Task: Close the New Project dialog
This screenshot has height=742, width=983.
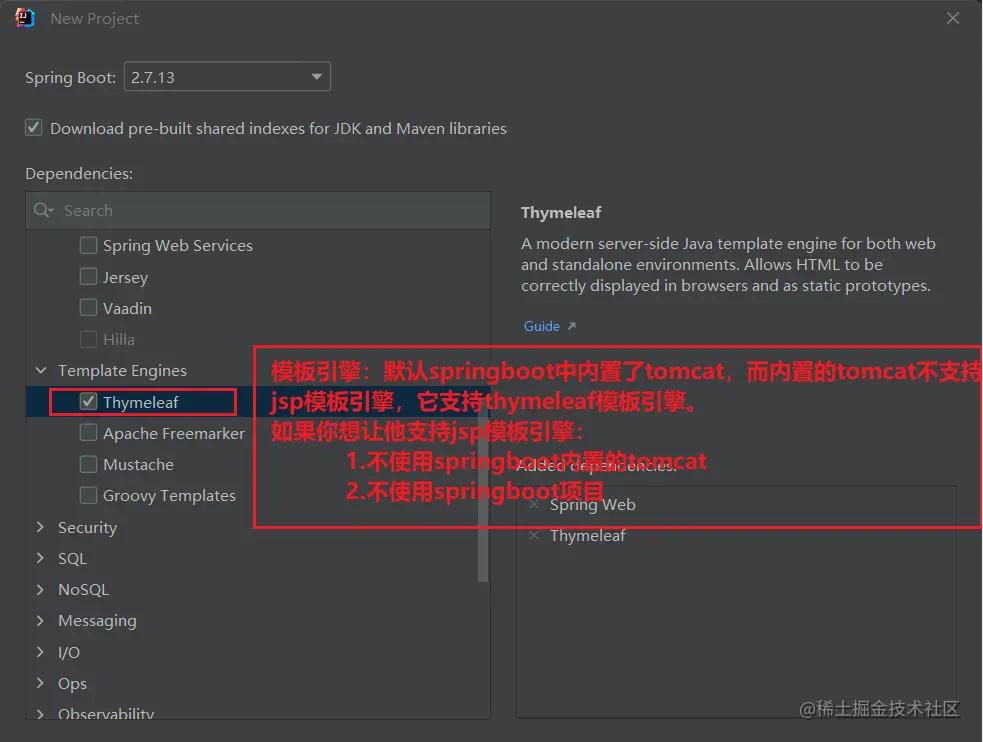Action: coord(952,18)
